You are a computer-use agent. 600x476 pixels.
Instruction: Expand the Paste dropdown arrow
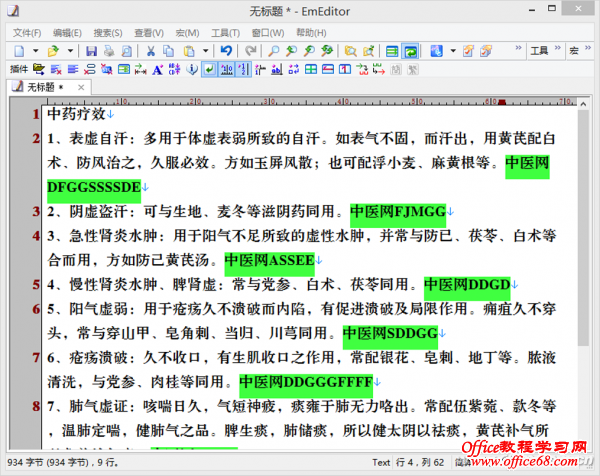[x=205, y=51]
